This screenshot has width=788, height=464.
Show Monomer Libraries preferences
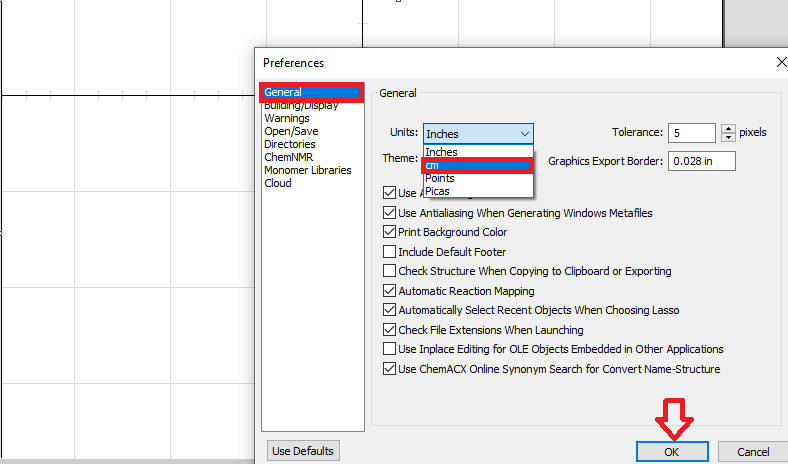tap(308, 170)
